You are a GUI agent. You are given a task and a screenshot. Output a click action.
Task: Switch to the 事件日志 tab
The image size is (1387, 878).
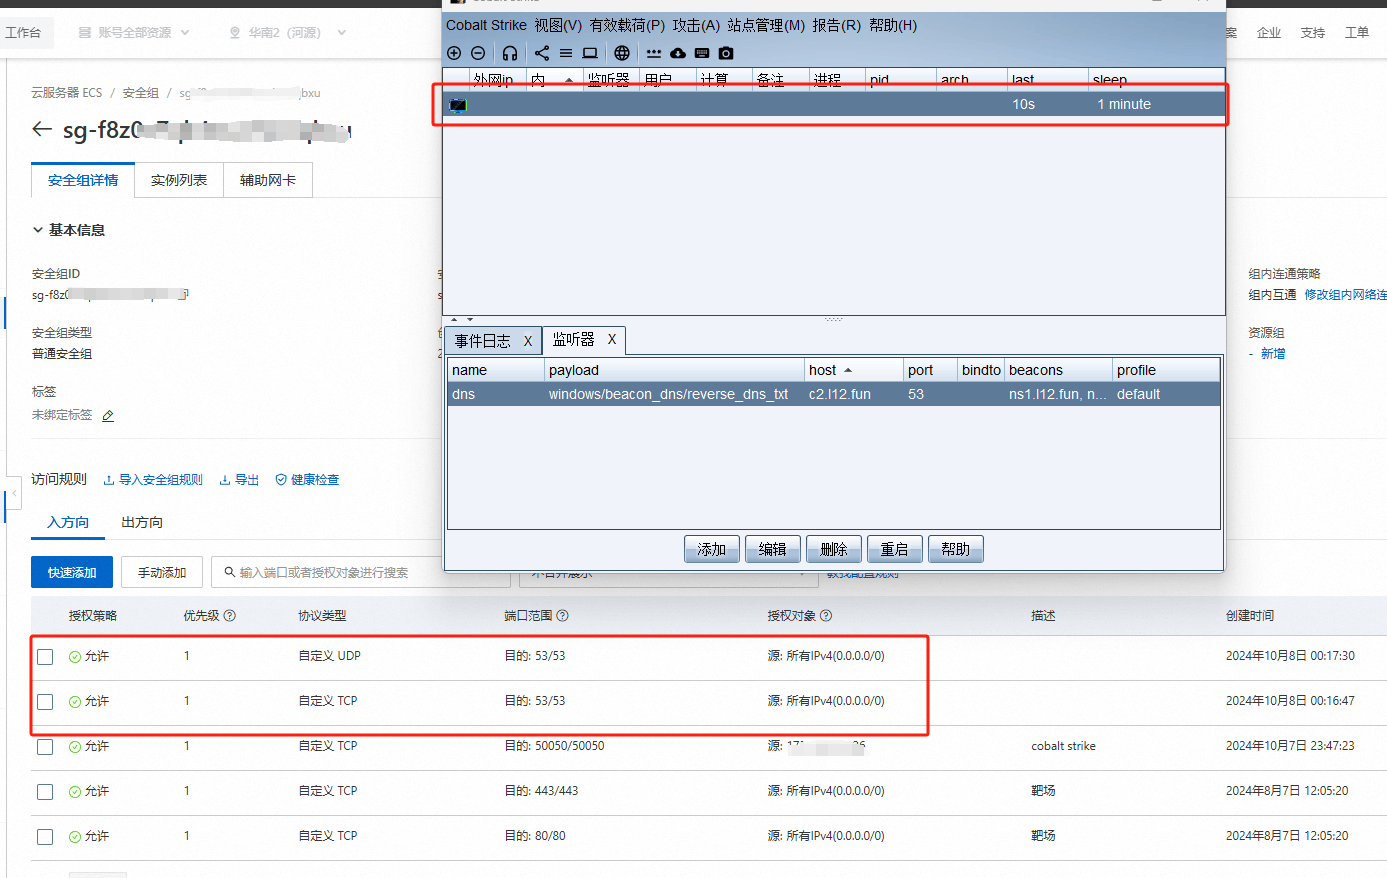483,341
